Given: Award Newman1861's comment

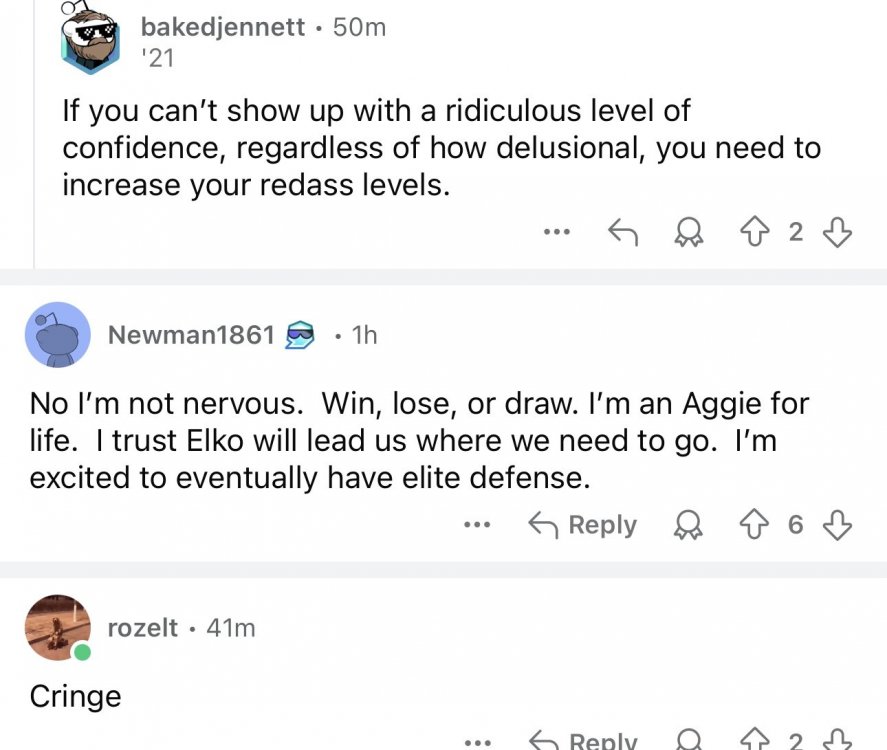Looking at the screenshot, I should [x=690, y=526].
